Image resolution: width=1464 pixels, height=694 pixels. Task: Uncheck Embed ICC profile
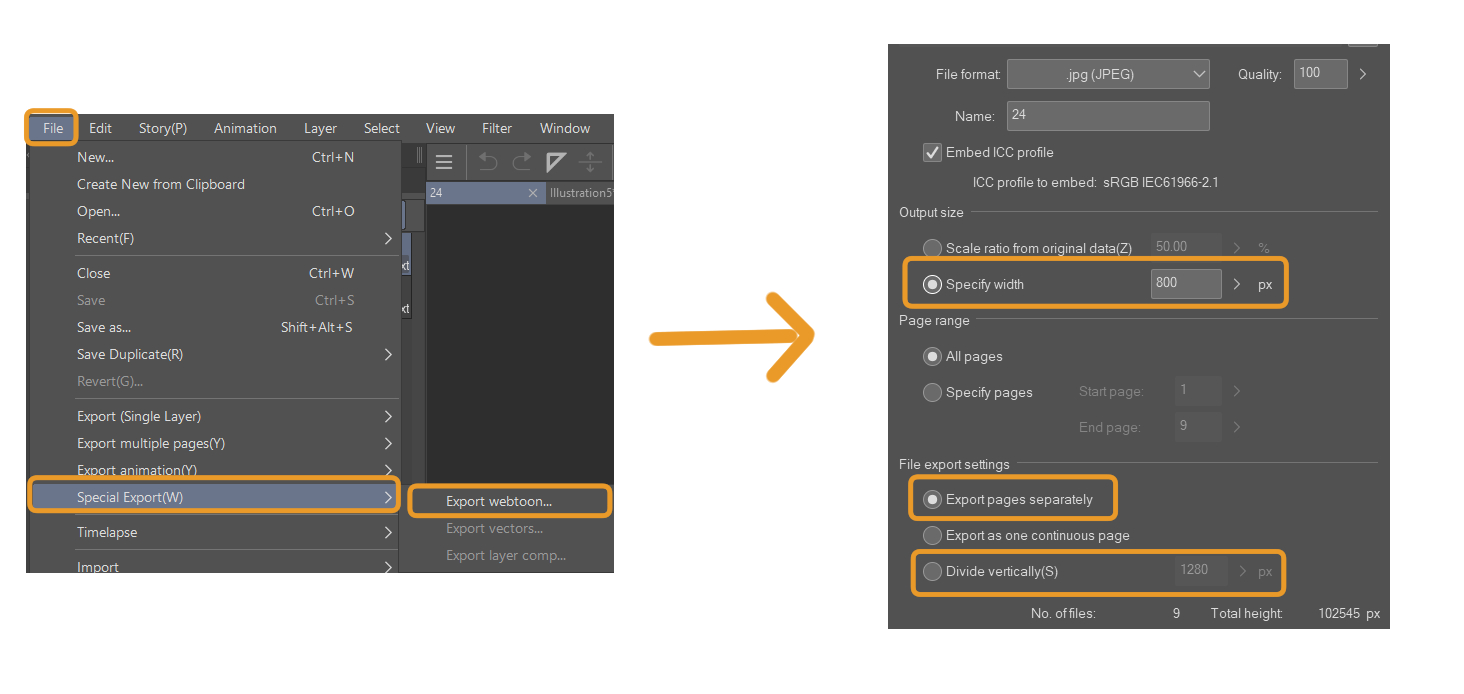coord(931,152)
